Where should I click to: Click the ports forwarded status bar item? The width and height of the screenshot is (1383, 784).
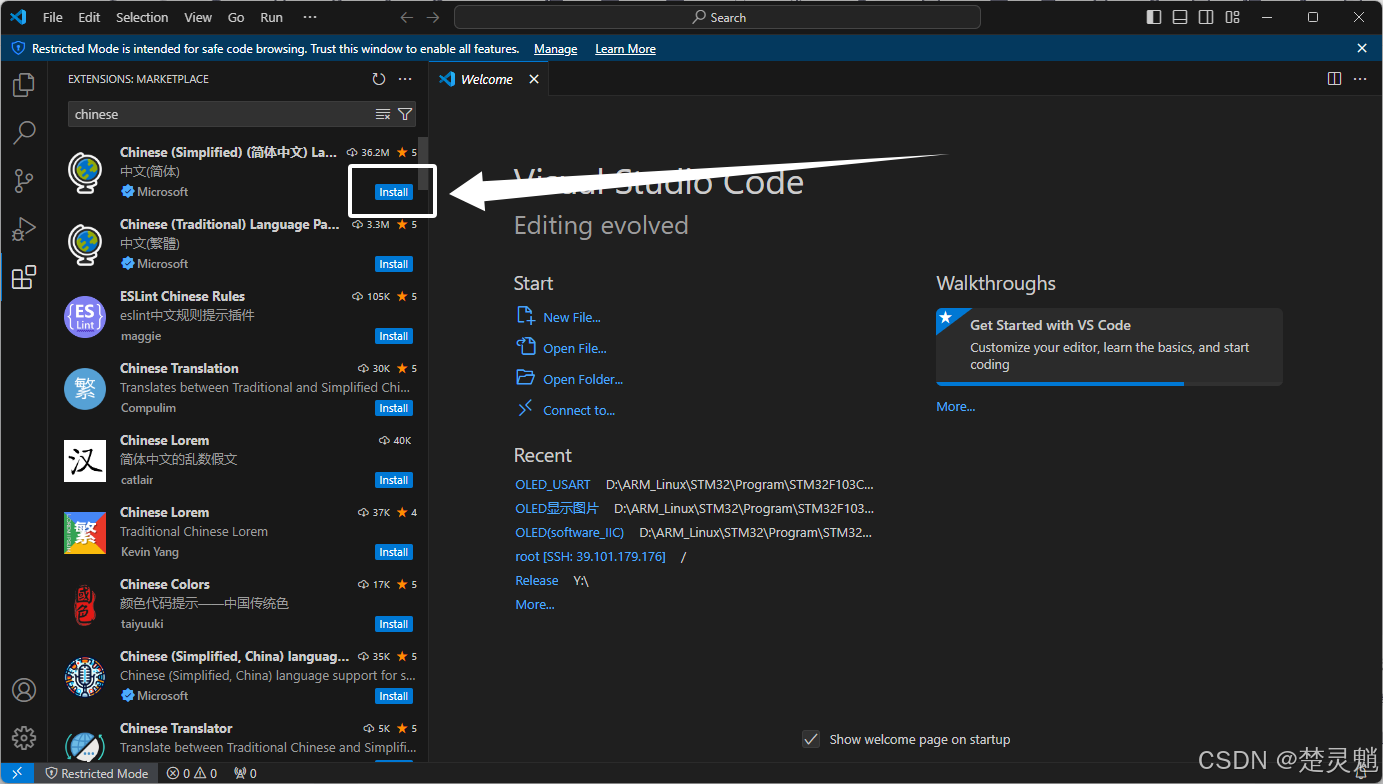click(245, 773)
